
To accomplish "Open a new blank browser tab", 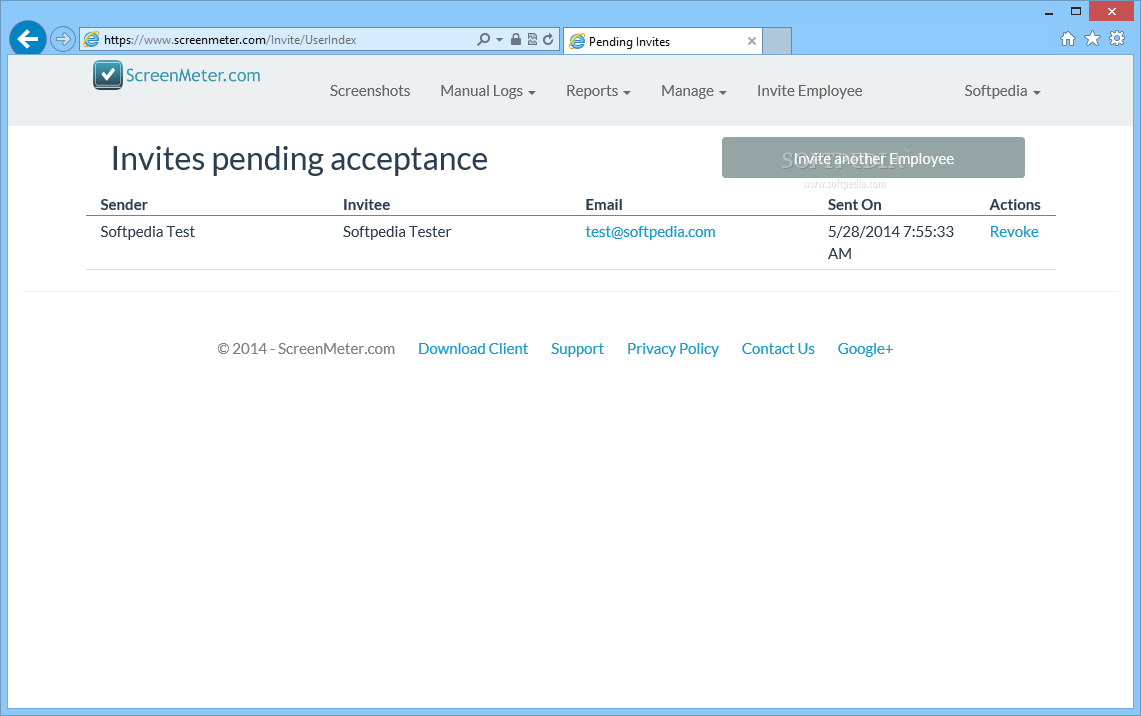I will (x=777, y=41).
